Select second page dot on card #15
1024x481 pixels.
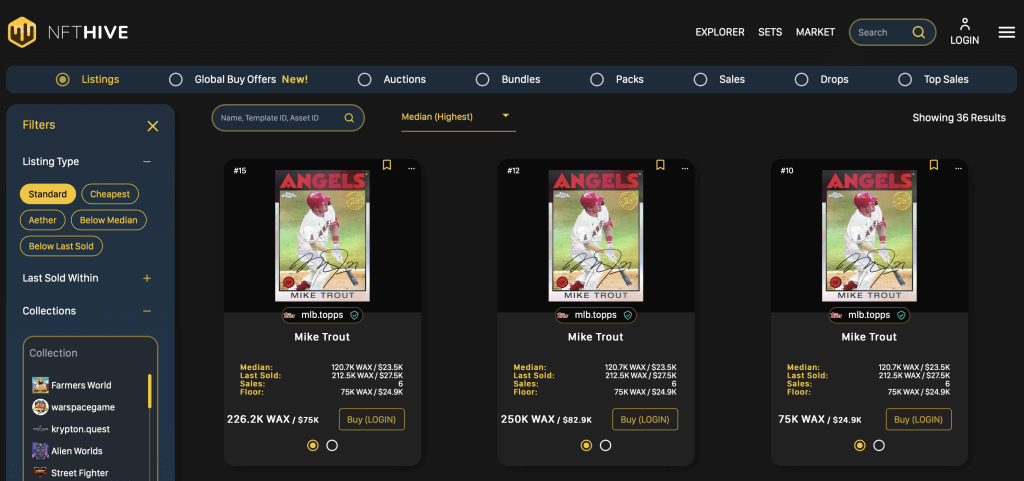(332, 445)
